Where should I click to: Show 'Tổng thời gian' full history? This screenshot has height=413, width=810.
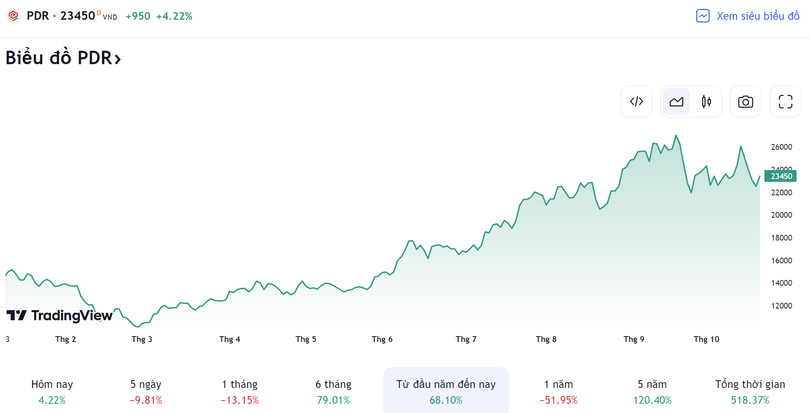[750, 391]
